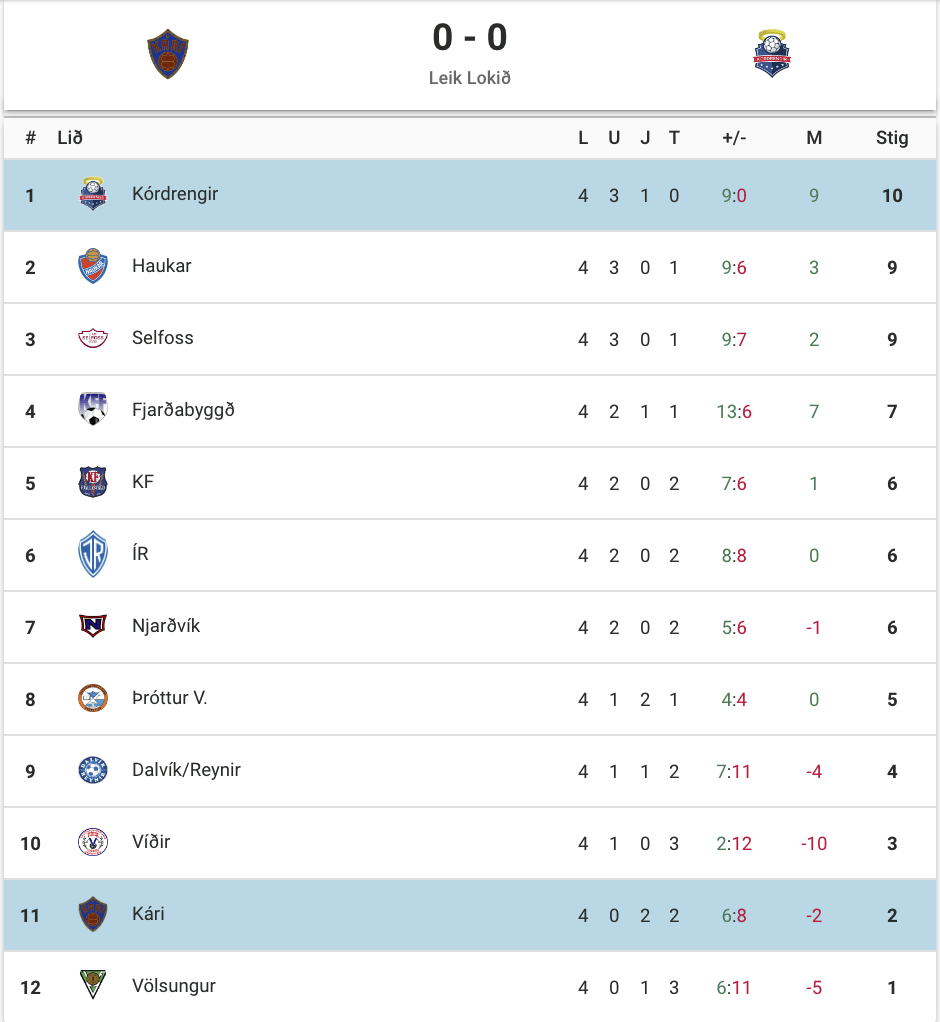This screenshot has width=940, height=1022.
Task: Select the Leik Lokið status text
Action: (469, 78)
